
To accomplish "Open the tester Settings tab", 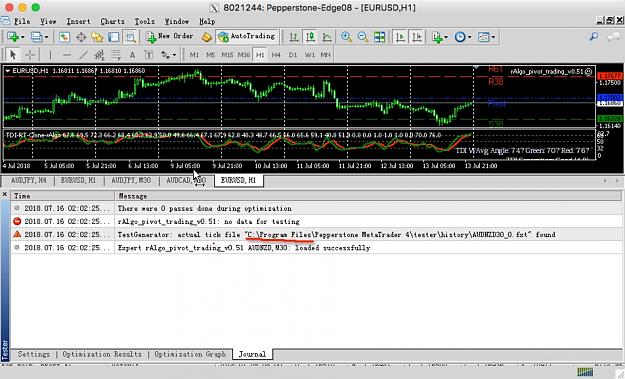I will pyautogui.click(x=34, y=354).
